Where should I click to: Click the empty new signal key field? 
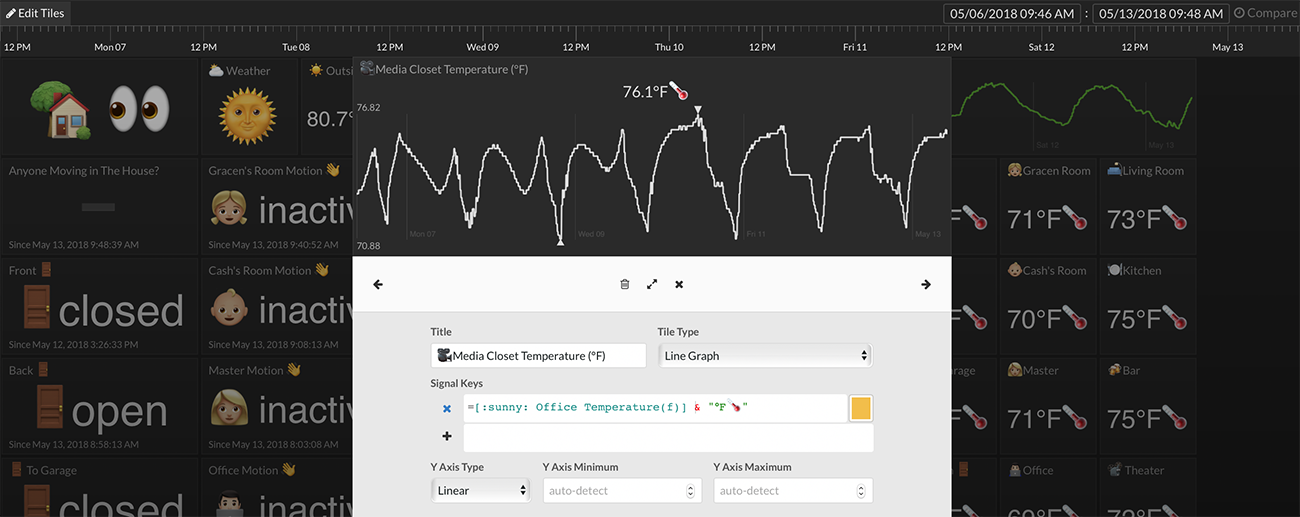(x=667, y=437)
